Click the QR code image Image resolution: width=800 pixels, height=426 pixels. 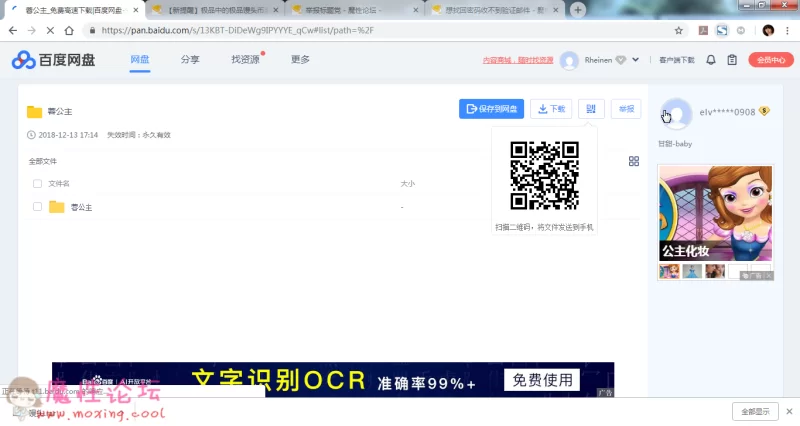click(x=544, y=176)
